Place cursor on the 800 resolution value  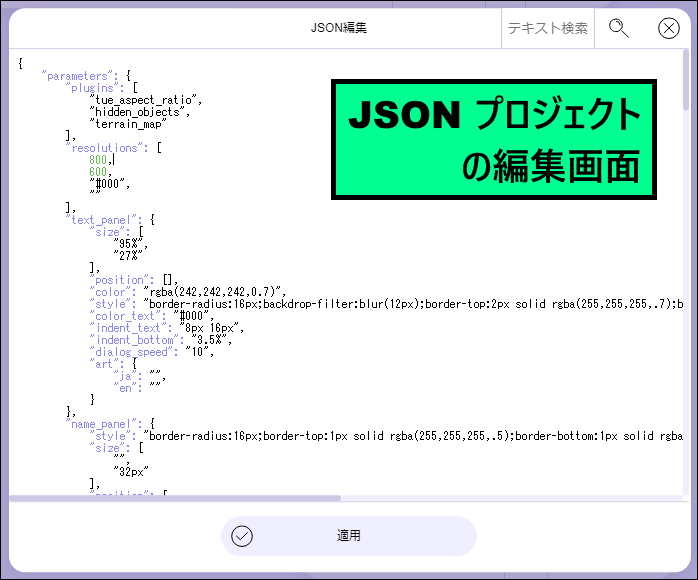[98, 160]
